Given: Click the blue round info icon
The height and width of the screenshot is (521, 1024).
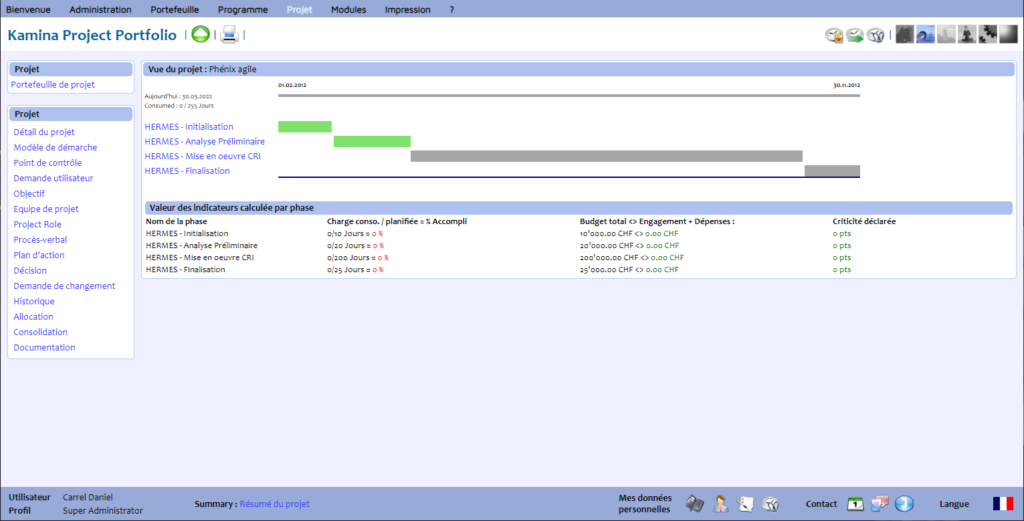Looking at the screenshot, I should pos(904,504).
